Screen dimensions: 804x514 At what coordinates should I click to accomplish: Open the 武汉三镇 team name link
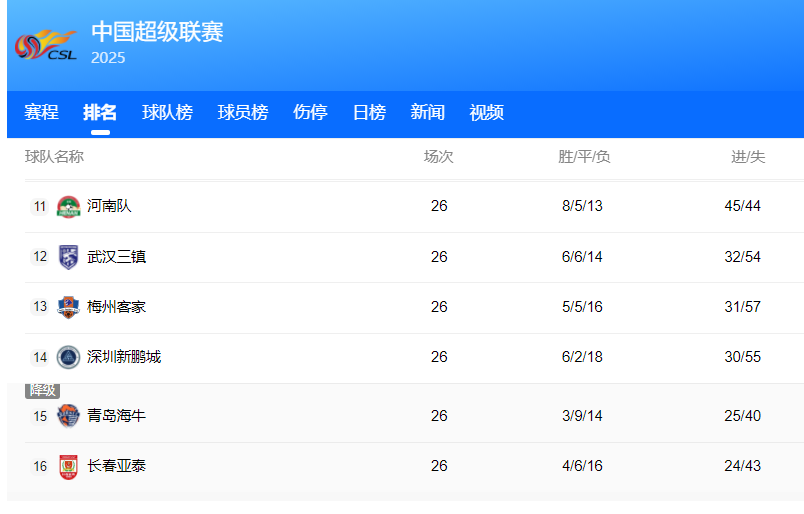click(x=116, y=257)
